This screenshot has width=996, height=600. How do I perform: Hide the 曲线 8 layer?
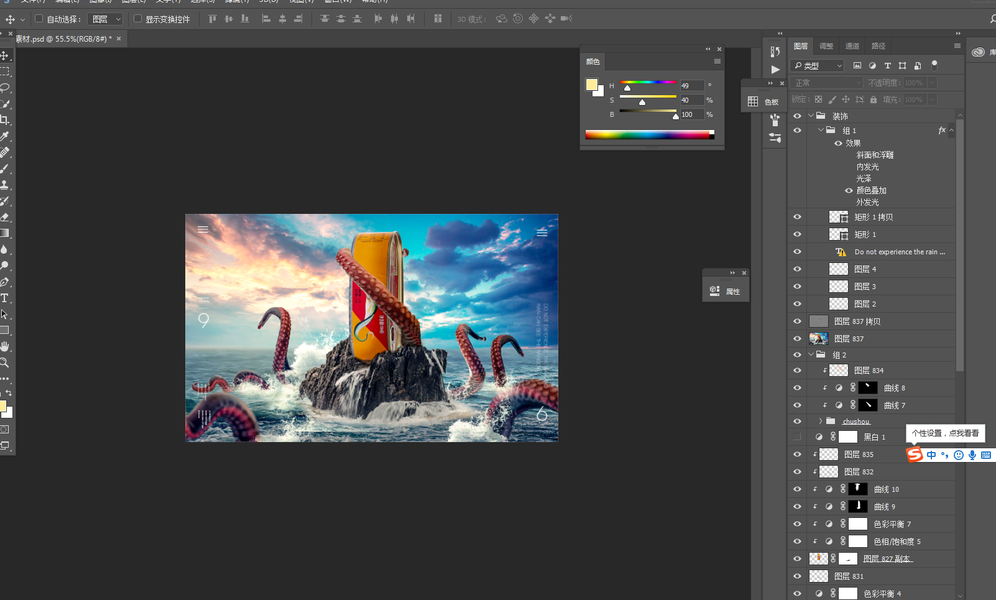pos(797,388)
